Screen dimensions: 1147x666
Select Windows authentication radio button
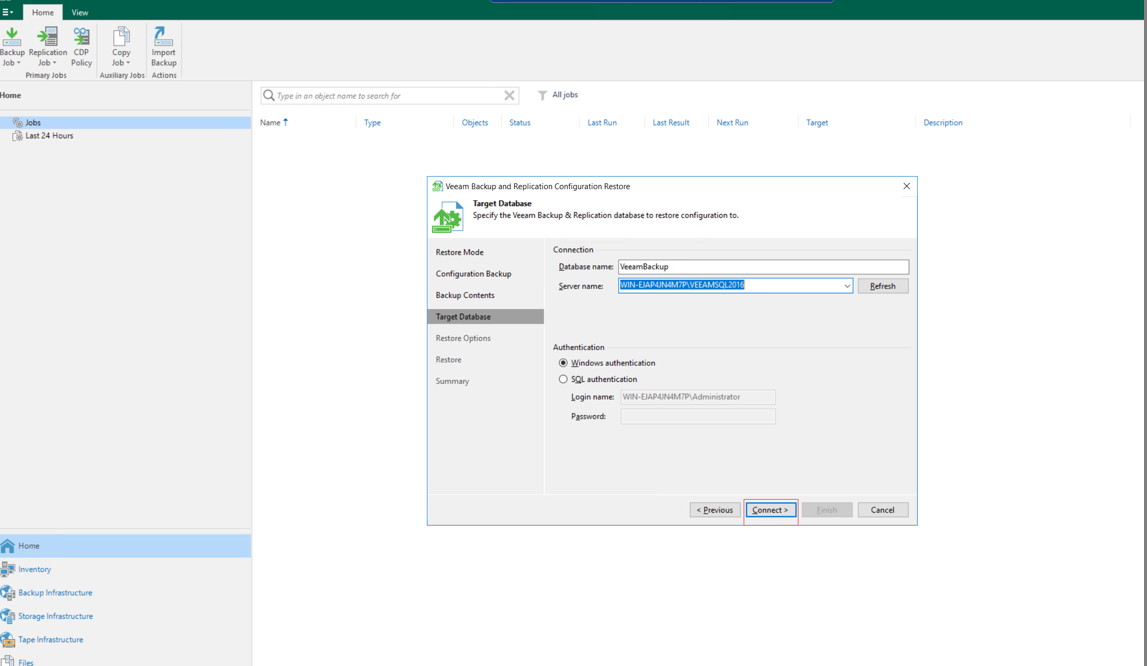point(563,363)
